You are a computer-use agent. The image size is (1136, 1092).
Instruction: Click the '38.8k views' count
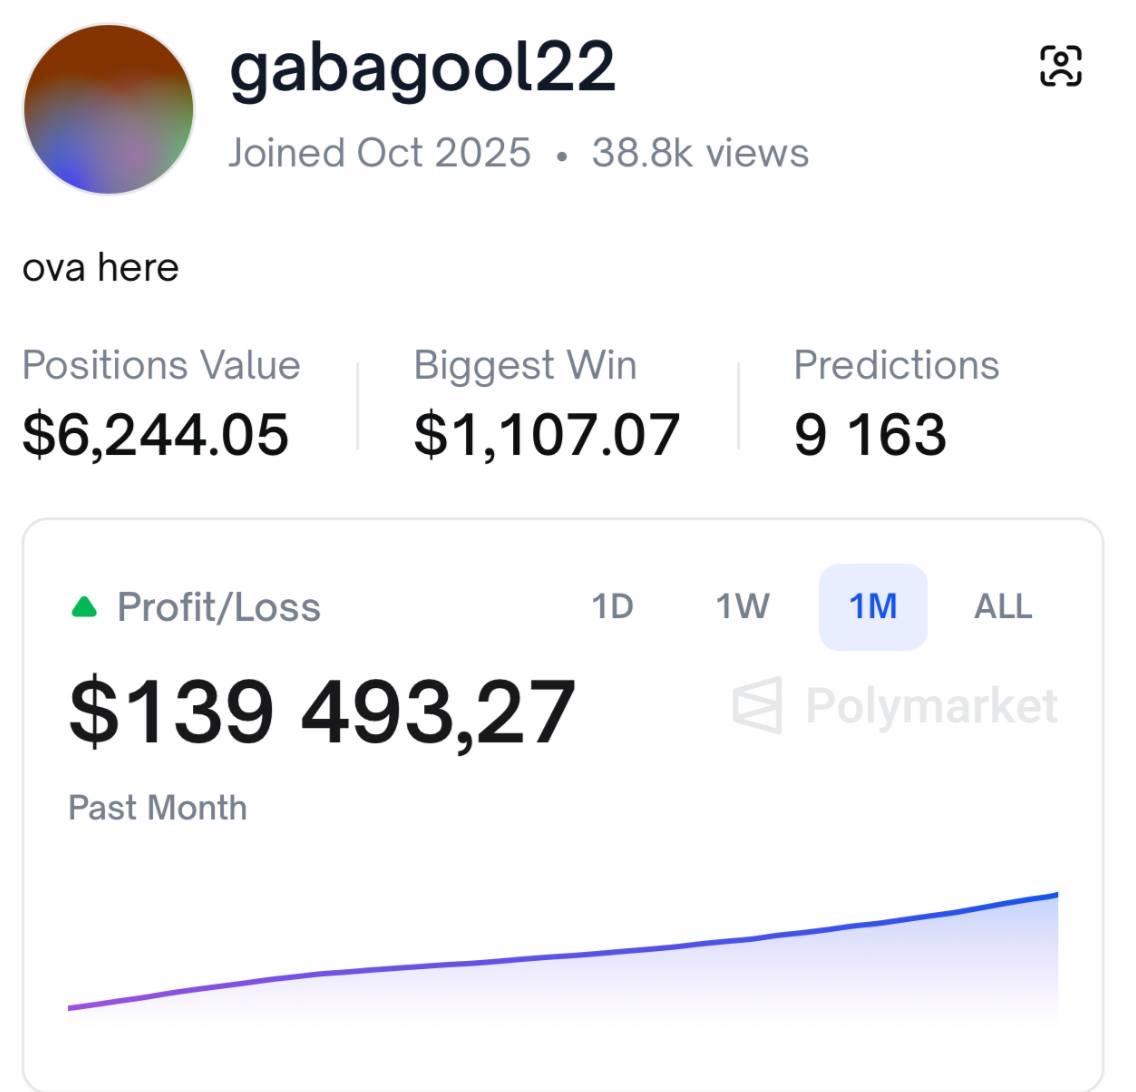(x=700, y=153)
